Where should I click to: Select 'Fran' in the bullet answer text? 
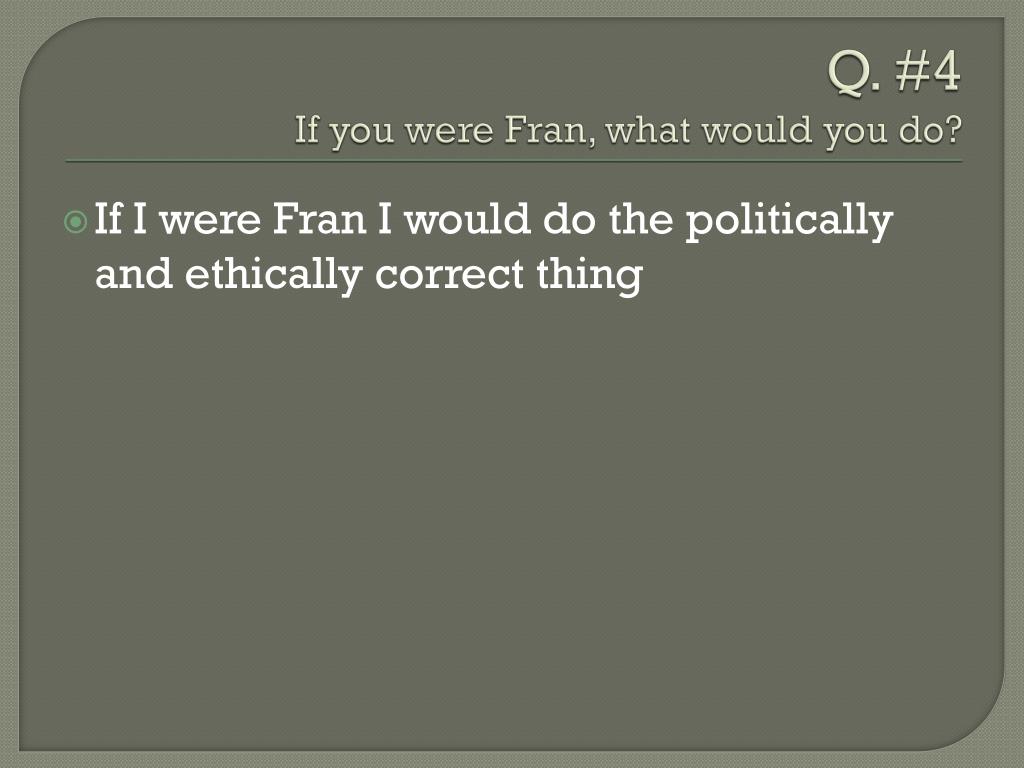[319, 219]
